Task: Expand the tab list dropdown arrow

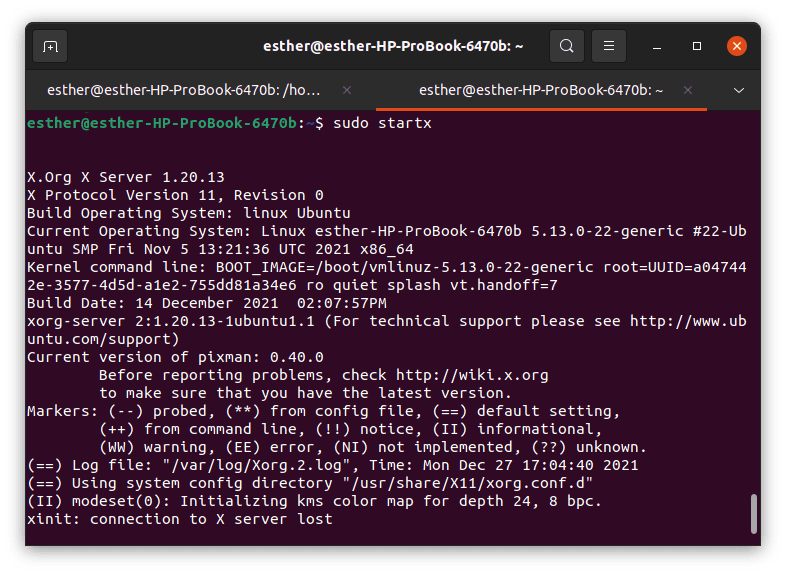Action: point(738,90)
